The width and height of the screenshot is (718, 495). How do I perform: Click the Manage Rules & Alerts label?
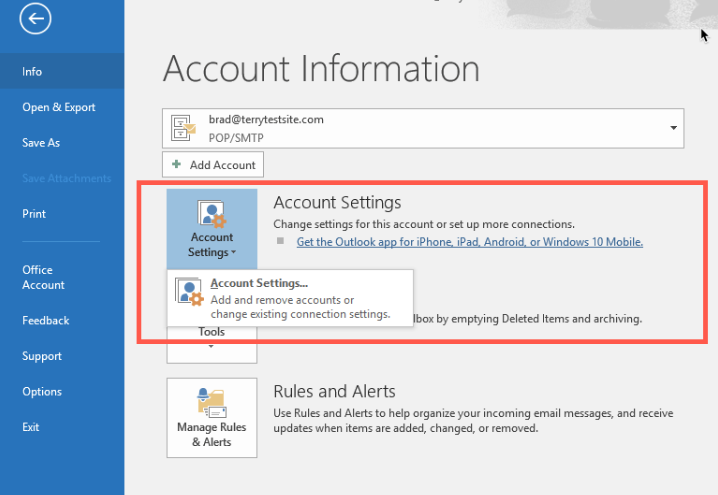coord(212,434)
